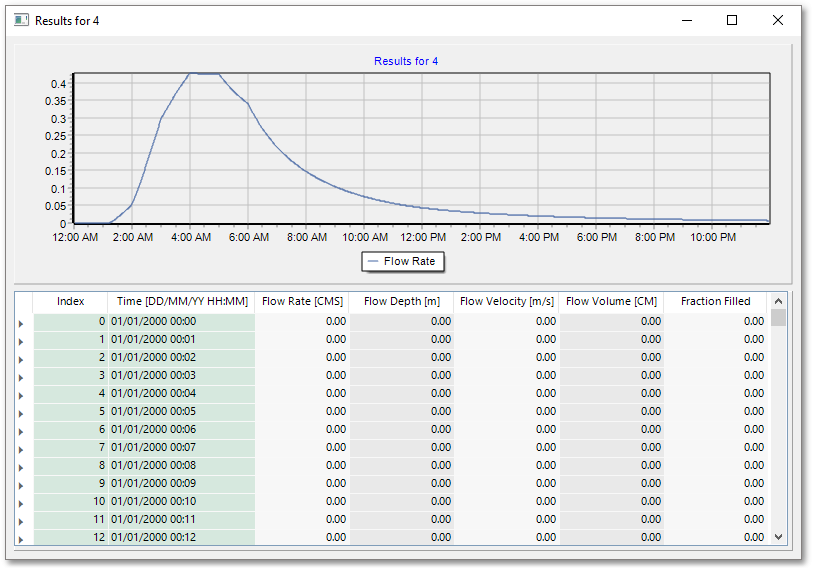Screen dimensions: 813x571
Task: Select row arrow for index 4
Action: pos(22,396)
